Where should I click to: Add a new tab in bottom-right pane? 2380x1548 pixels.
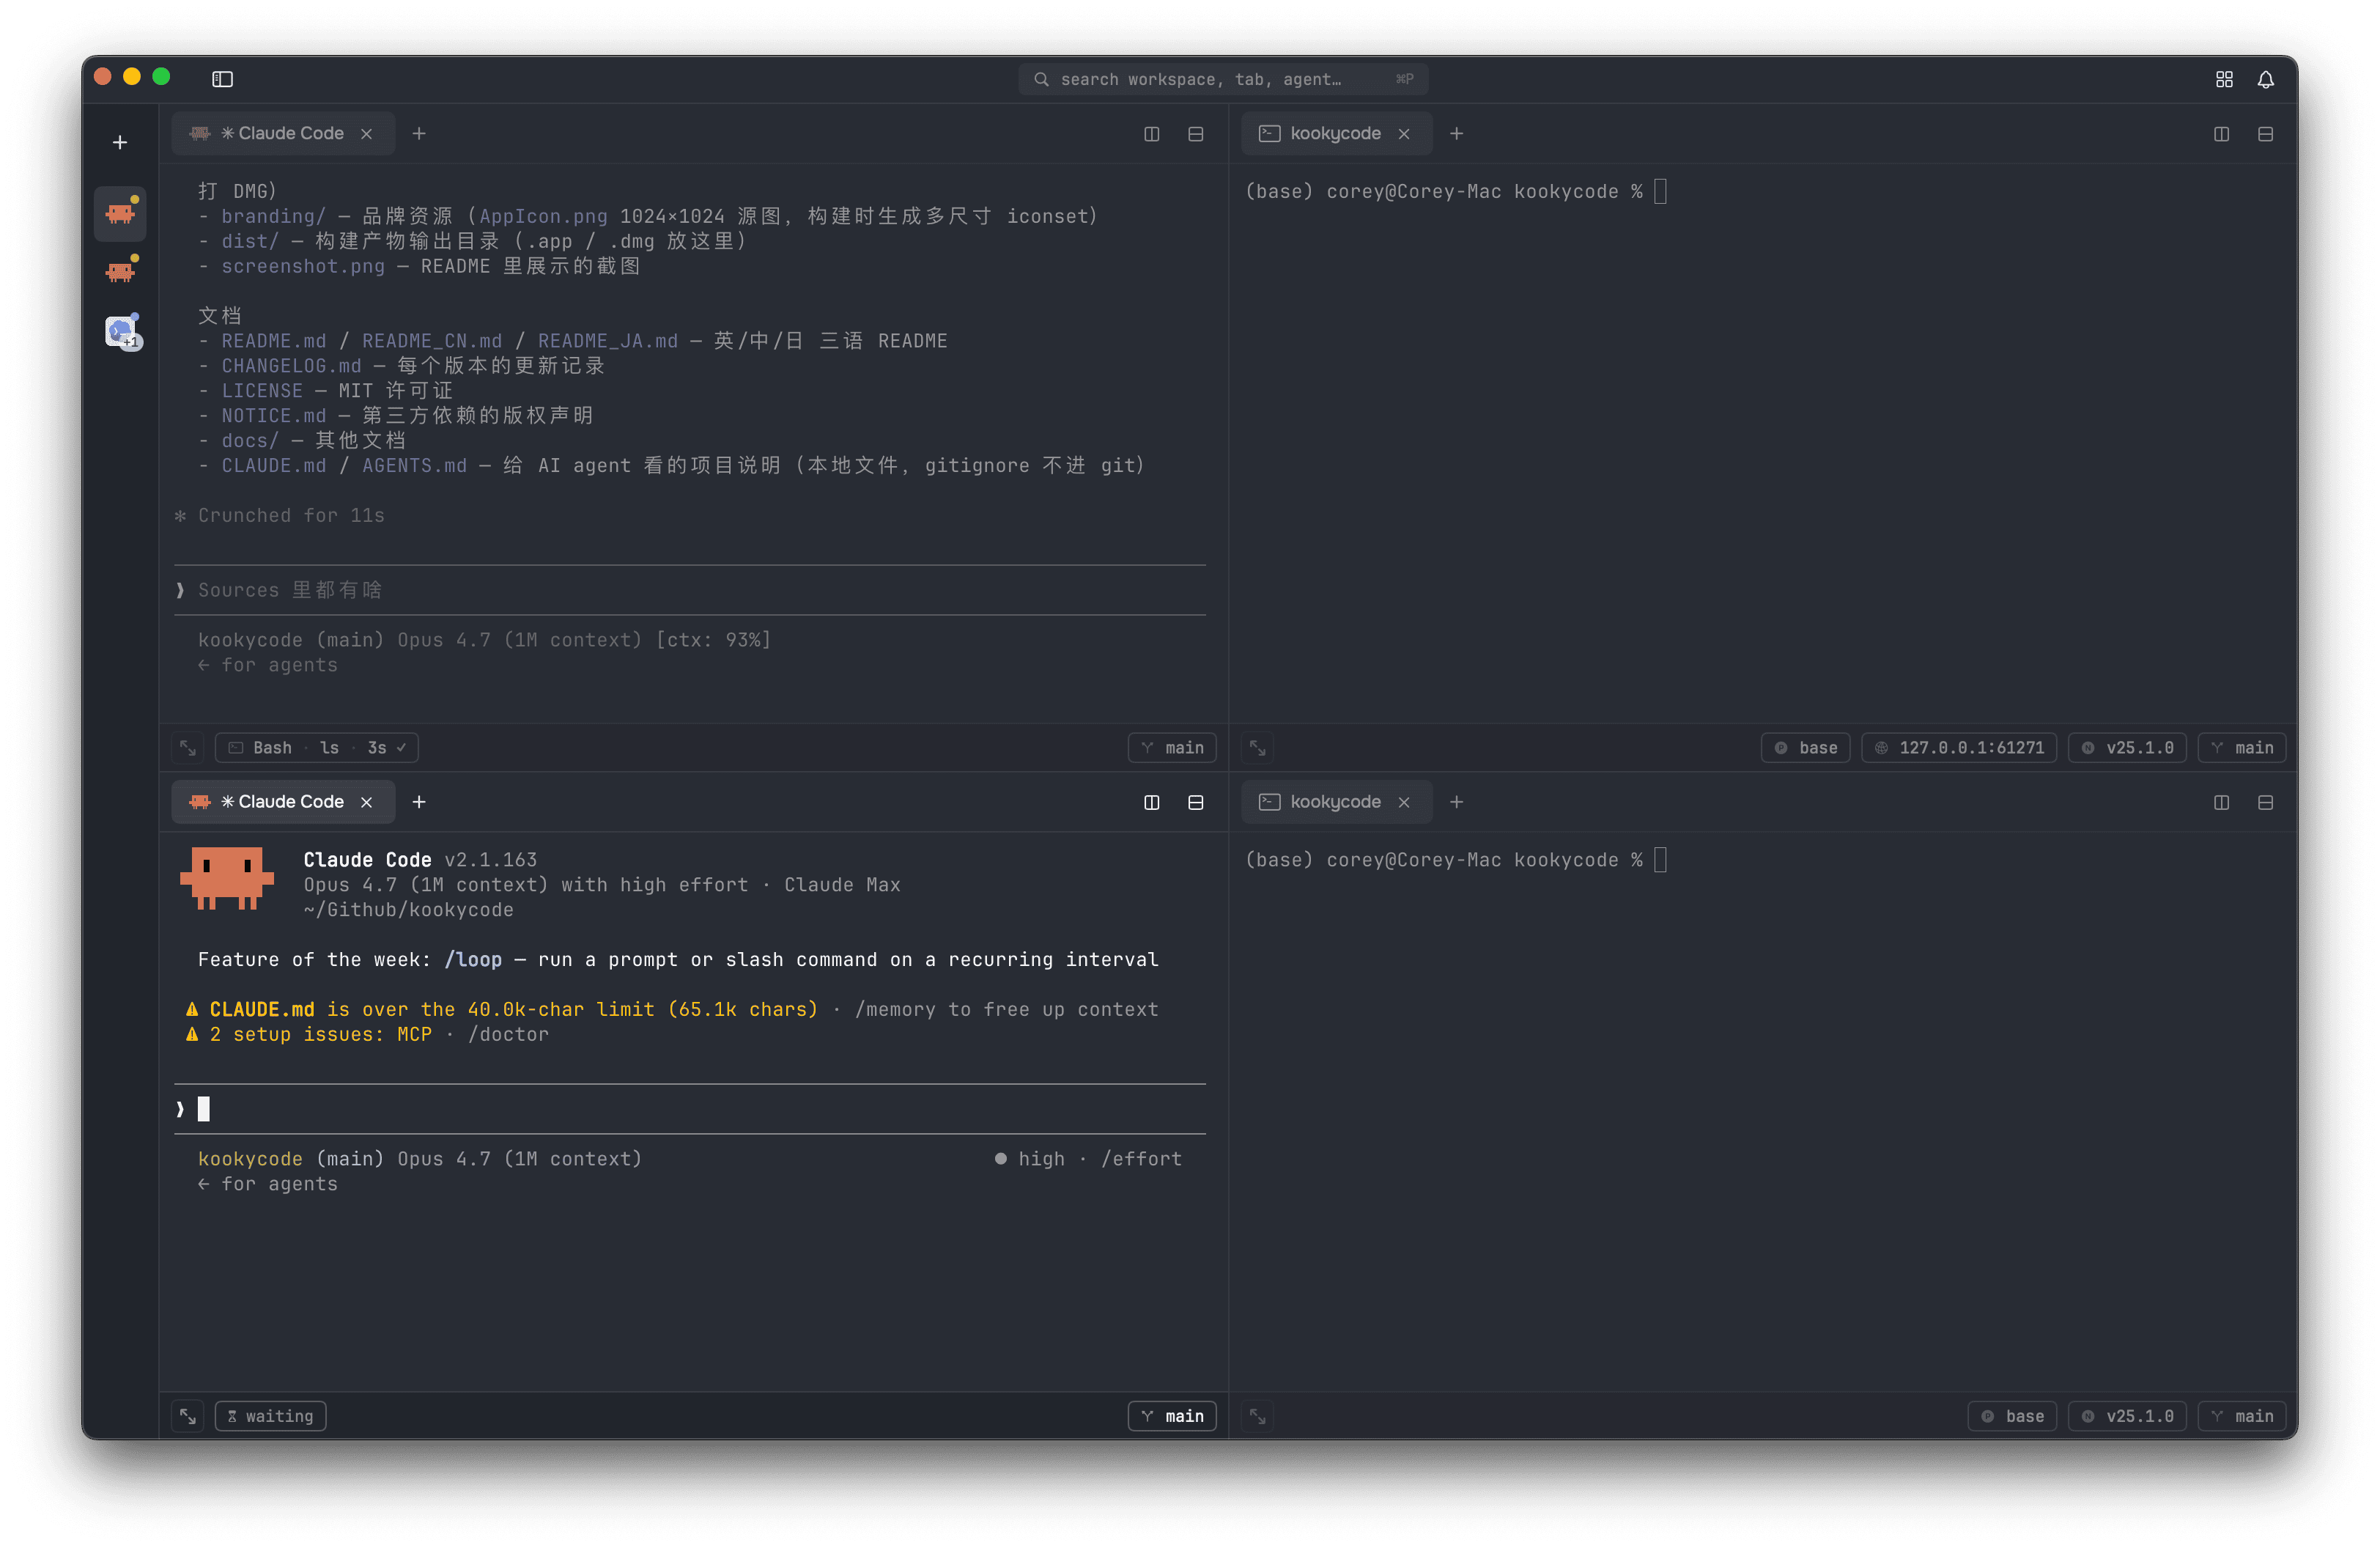(1457, 803)
